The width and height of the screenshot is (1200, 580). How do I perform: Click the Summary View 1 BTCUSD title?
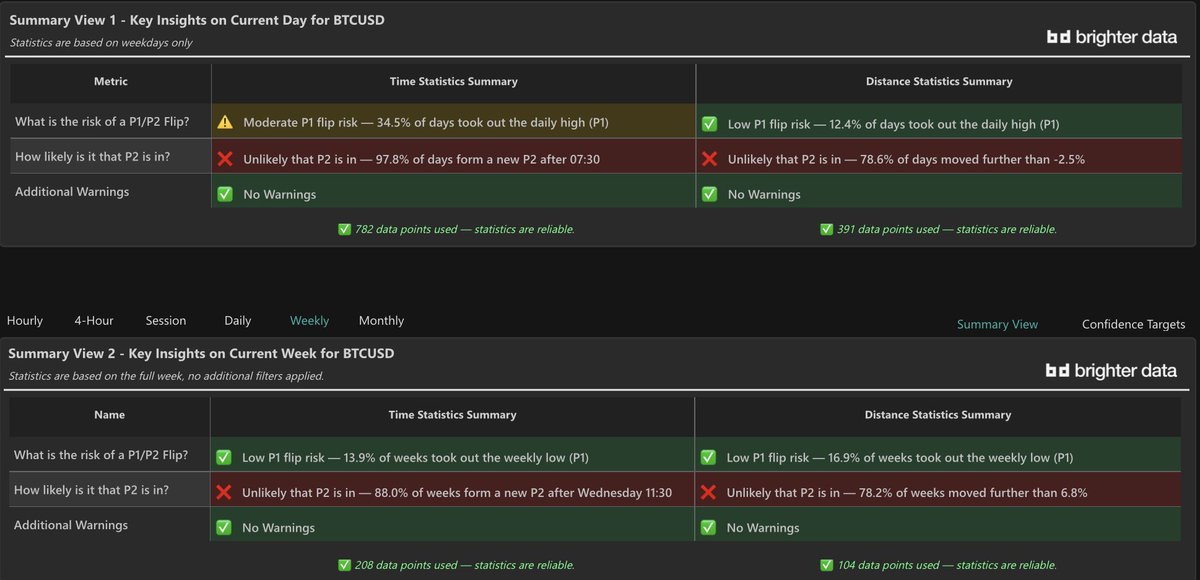pos(198,20)
